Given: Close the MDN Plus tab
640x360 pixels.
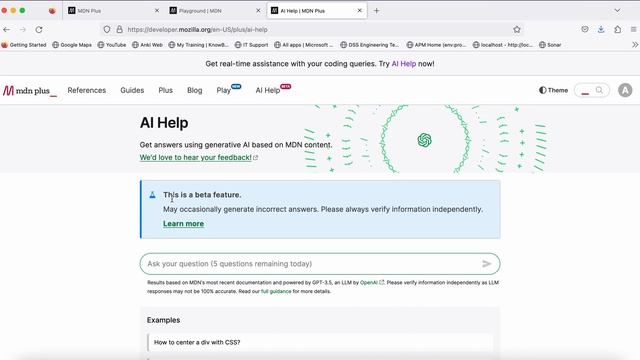Looking at the screenshot, I should tap(157, 11).
